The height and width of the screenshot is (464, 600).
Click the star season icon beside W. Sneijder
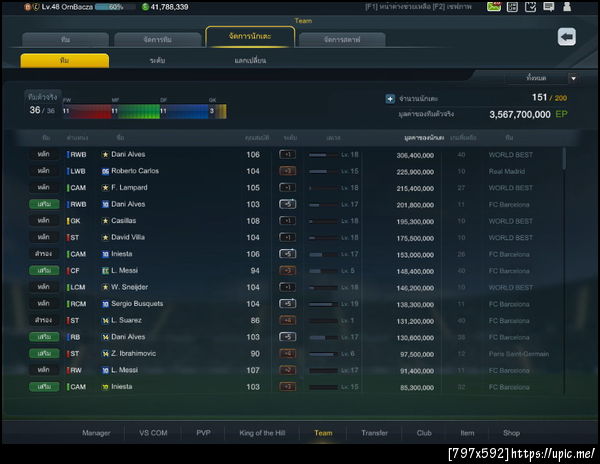[105, 287]
